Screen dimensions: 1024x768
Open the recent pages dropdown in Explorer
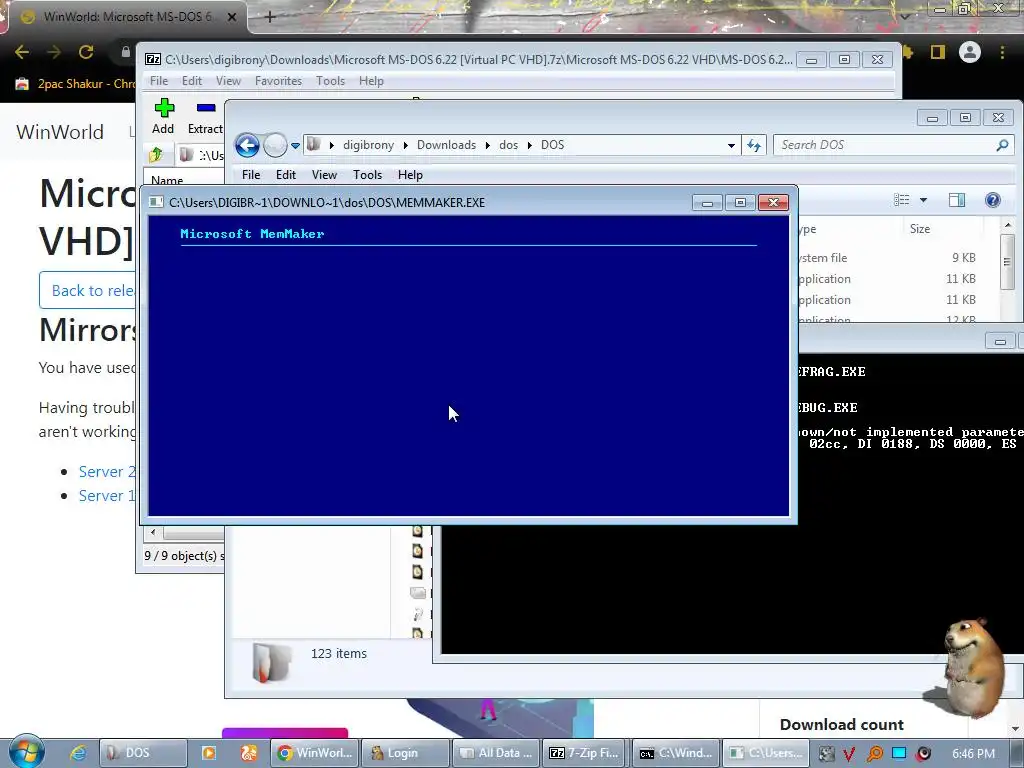click(295, 146)
